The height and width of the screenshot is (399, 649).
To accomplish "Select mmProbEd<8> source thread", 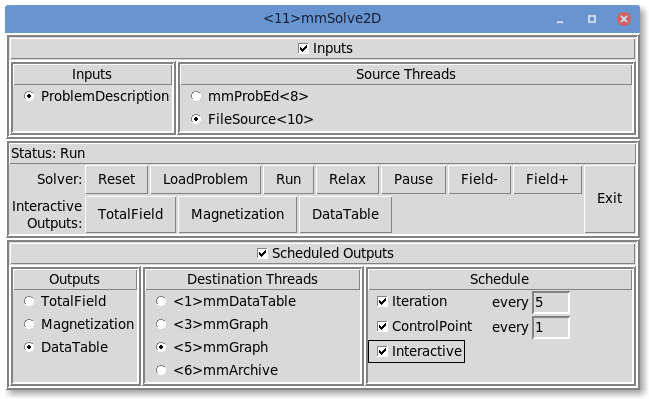I will (x=196, y=96).
